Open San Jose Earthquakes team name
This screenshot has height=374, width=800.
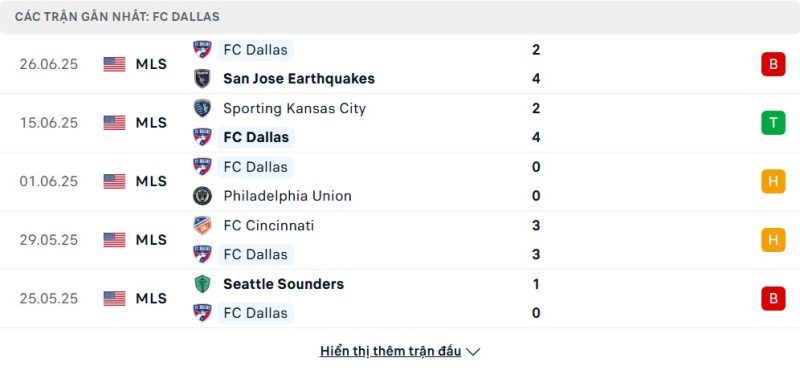(299, 79)
